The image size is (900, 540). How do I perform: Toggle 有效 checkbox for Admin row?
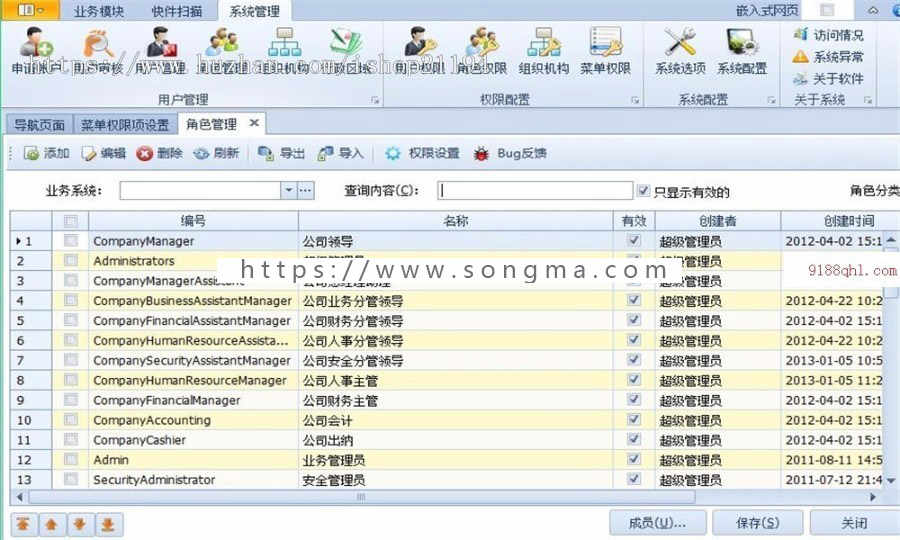(634, 459)
